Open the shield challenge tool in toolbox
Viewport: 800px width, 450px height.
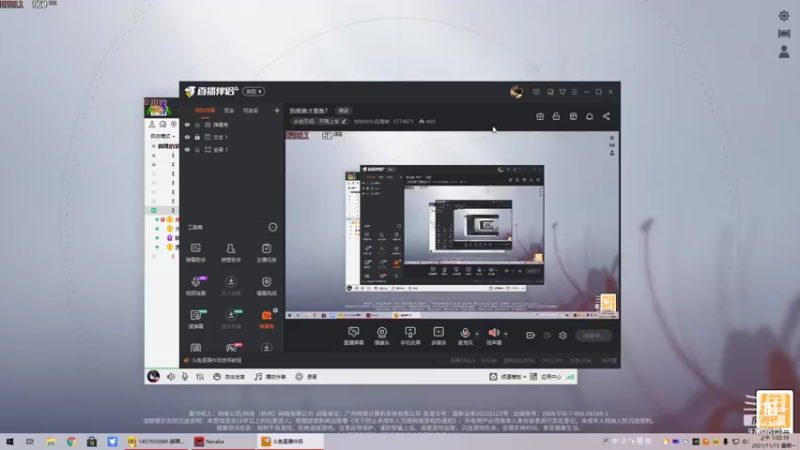pyautogui.click(x=266, y=286)
